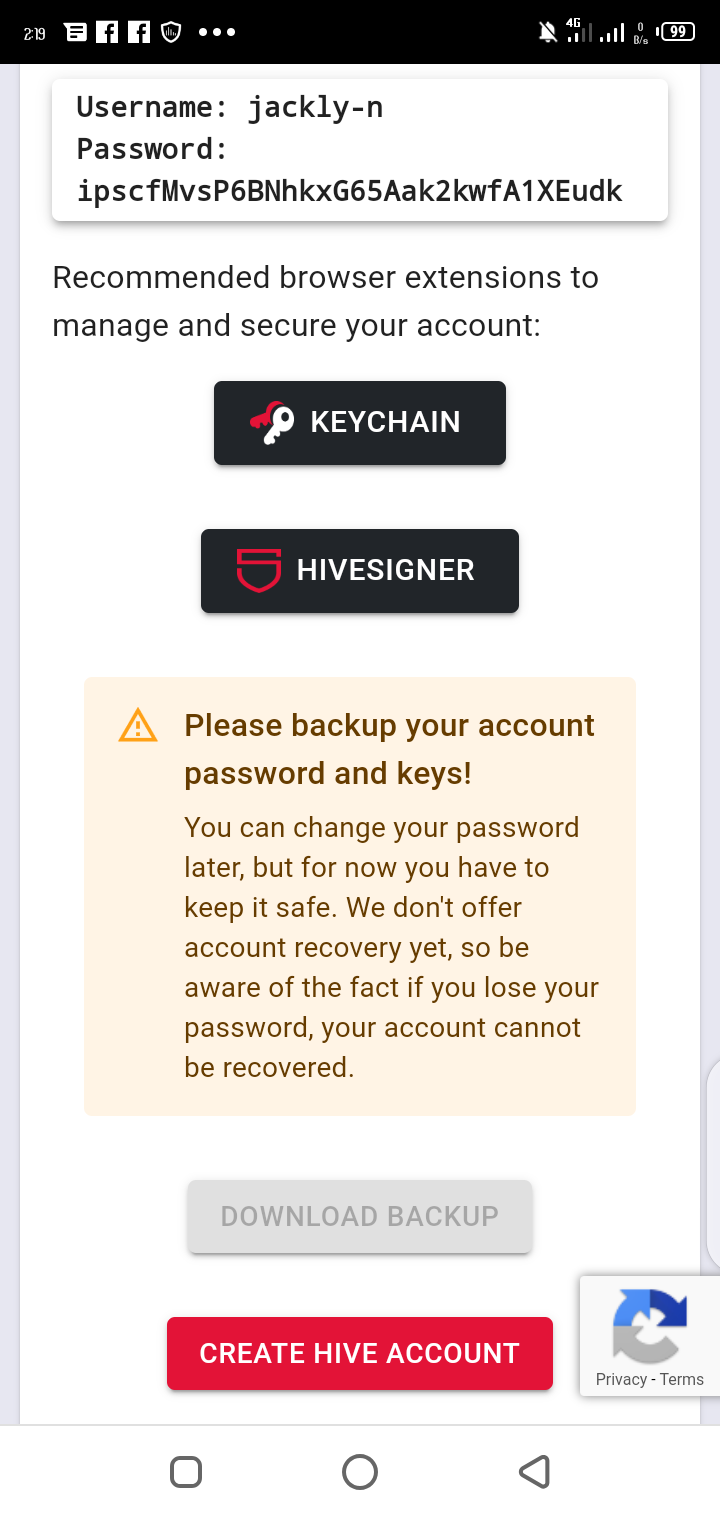Tap the reCAPTCHA arrows logo

[x=650, y=1326]
